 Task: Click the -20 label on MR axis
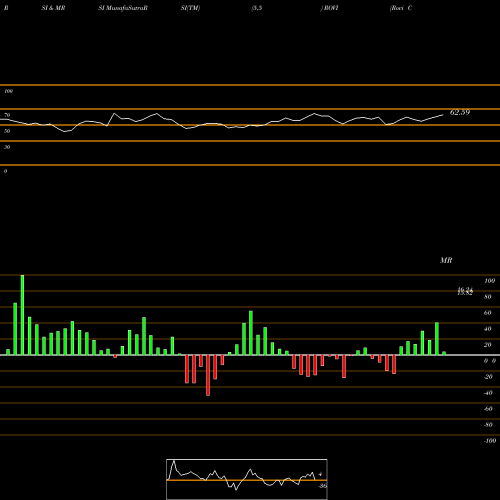point(488,377)
